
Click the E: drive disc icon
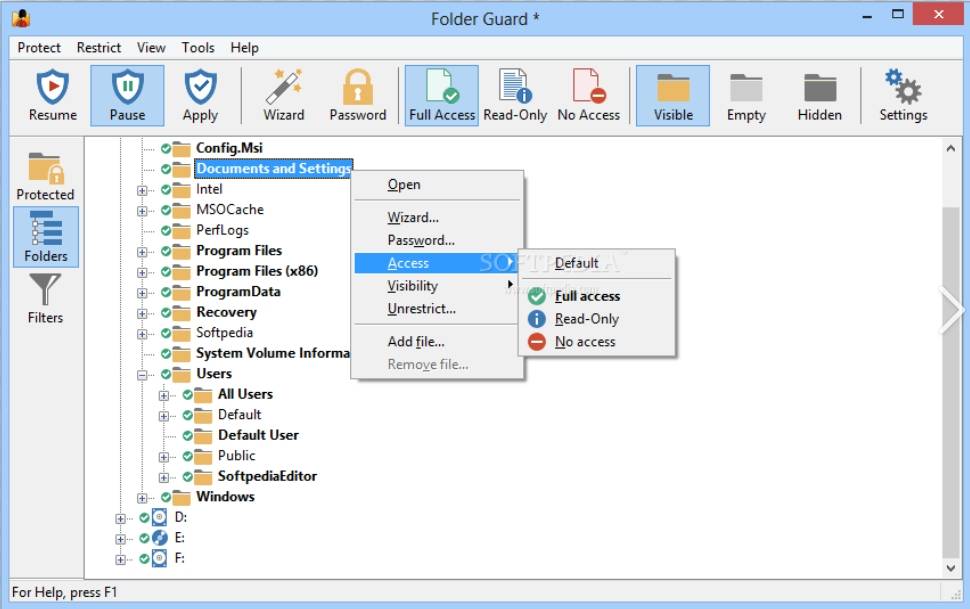[x=159, y=537]
